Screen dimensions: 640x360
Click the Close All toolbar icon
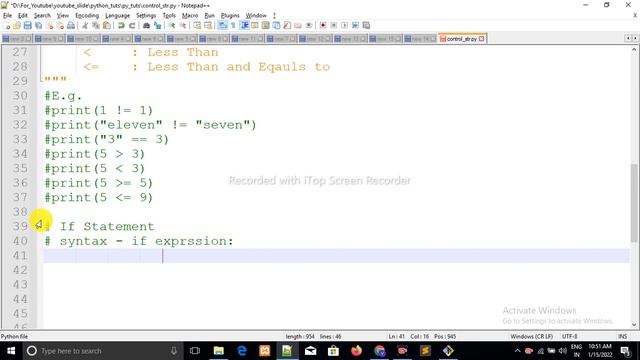pyautogui.click(x=60, y=26)
